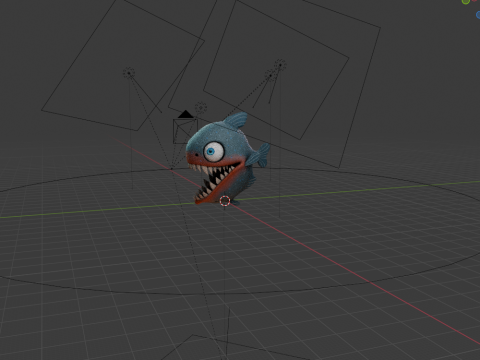
Task: Click the 3D cursor under the fish
Action: [x=225, y=201]
